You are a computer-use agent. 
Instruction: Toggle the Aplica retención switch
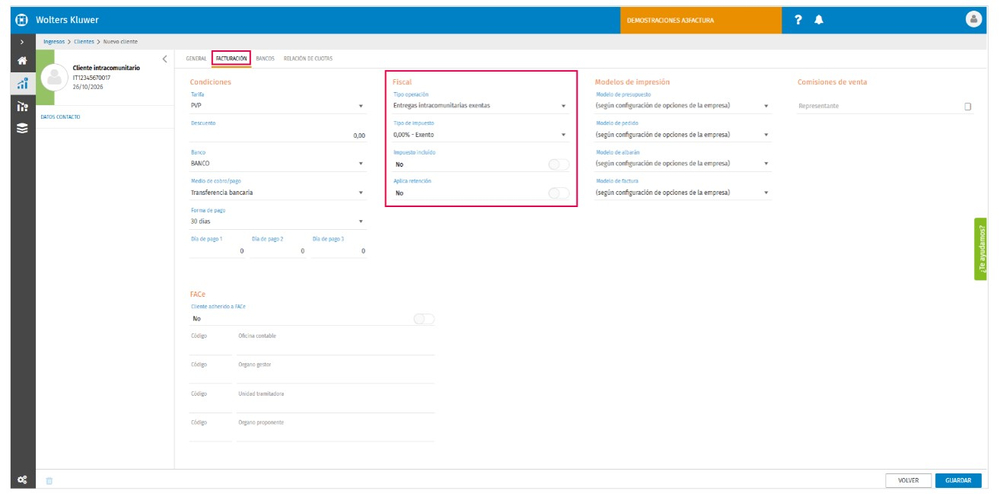pos(559,193)
